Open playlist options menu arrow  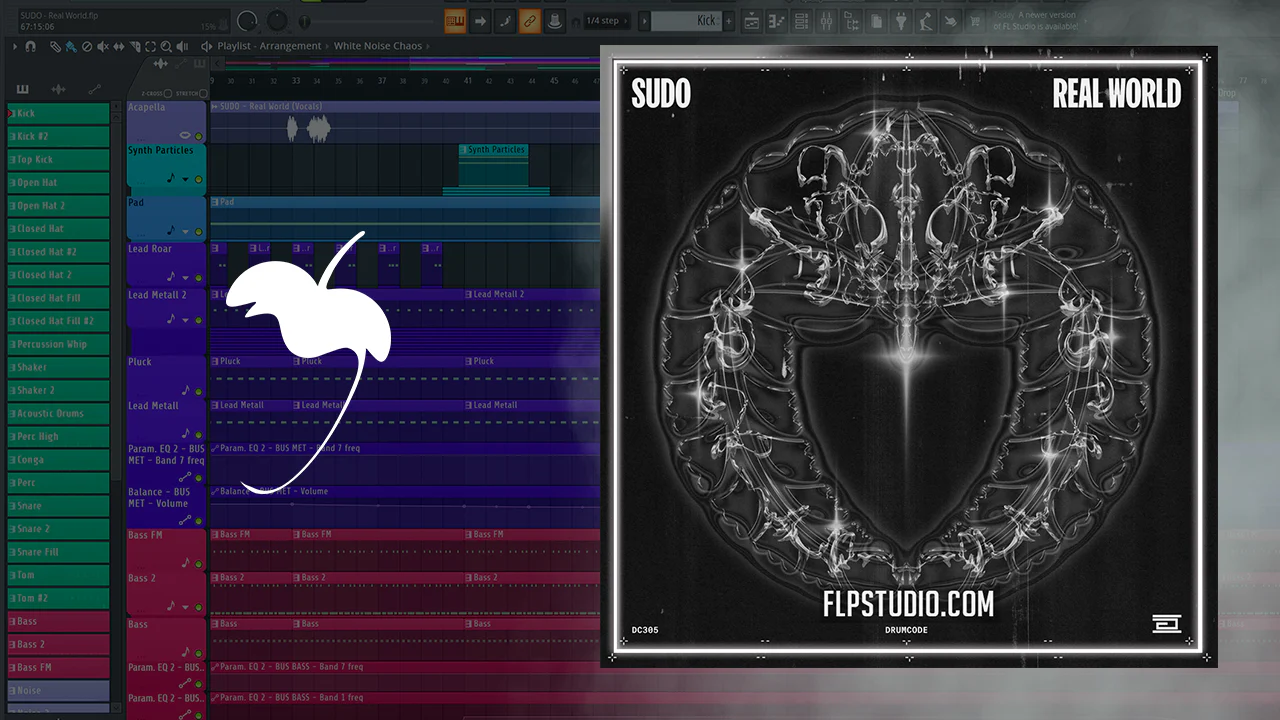click(15, 46)
